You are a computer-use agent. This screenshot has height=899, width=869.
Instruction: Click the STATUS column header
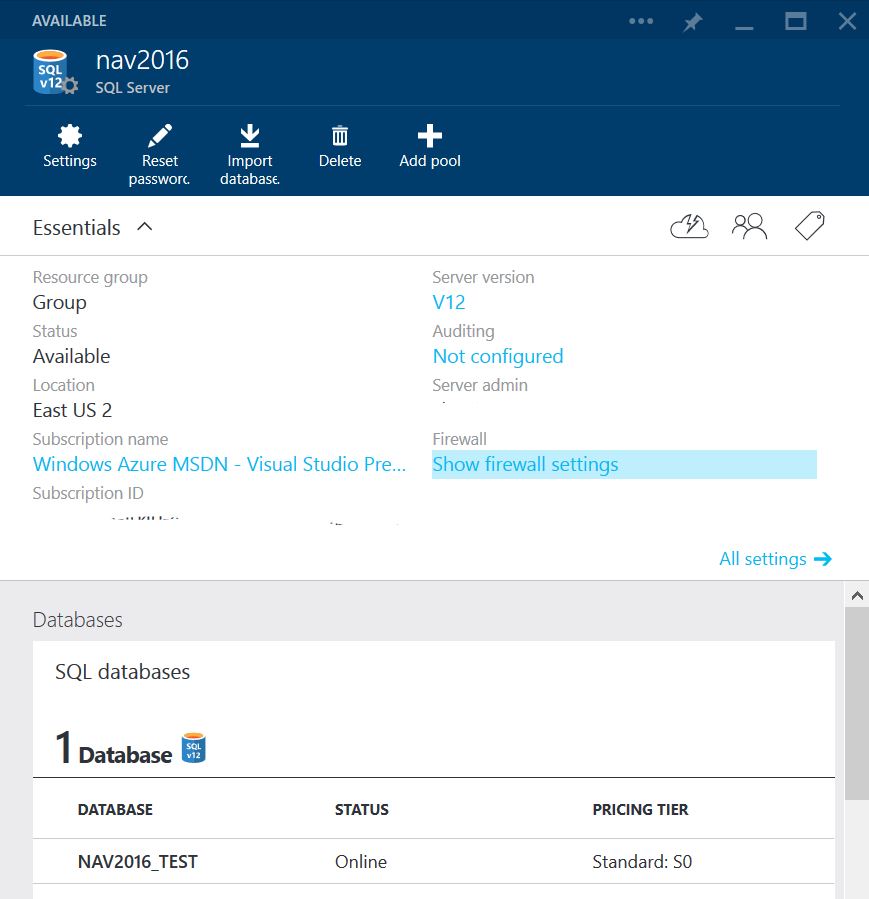362,810
